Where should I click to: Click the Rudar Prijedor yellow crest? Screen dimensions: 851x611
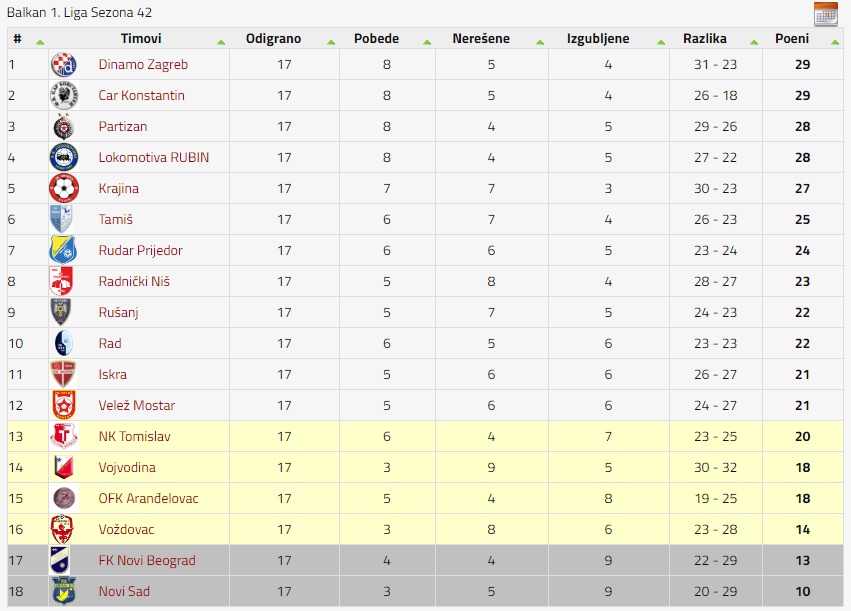click(63, 250)
